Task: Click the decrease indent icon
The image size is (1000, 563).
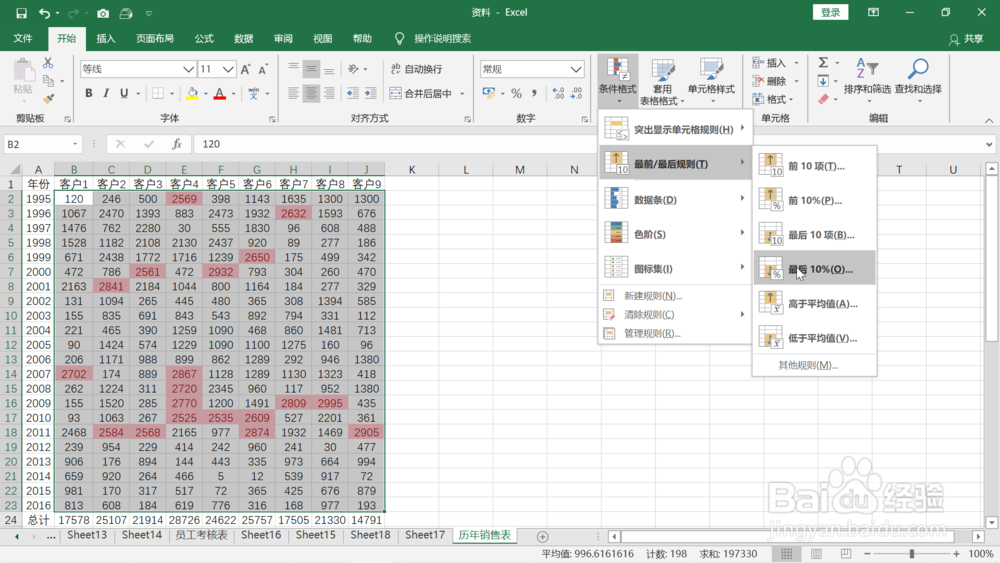Action: [353, 94]
